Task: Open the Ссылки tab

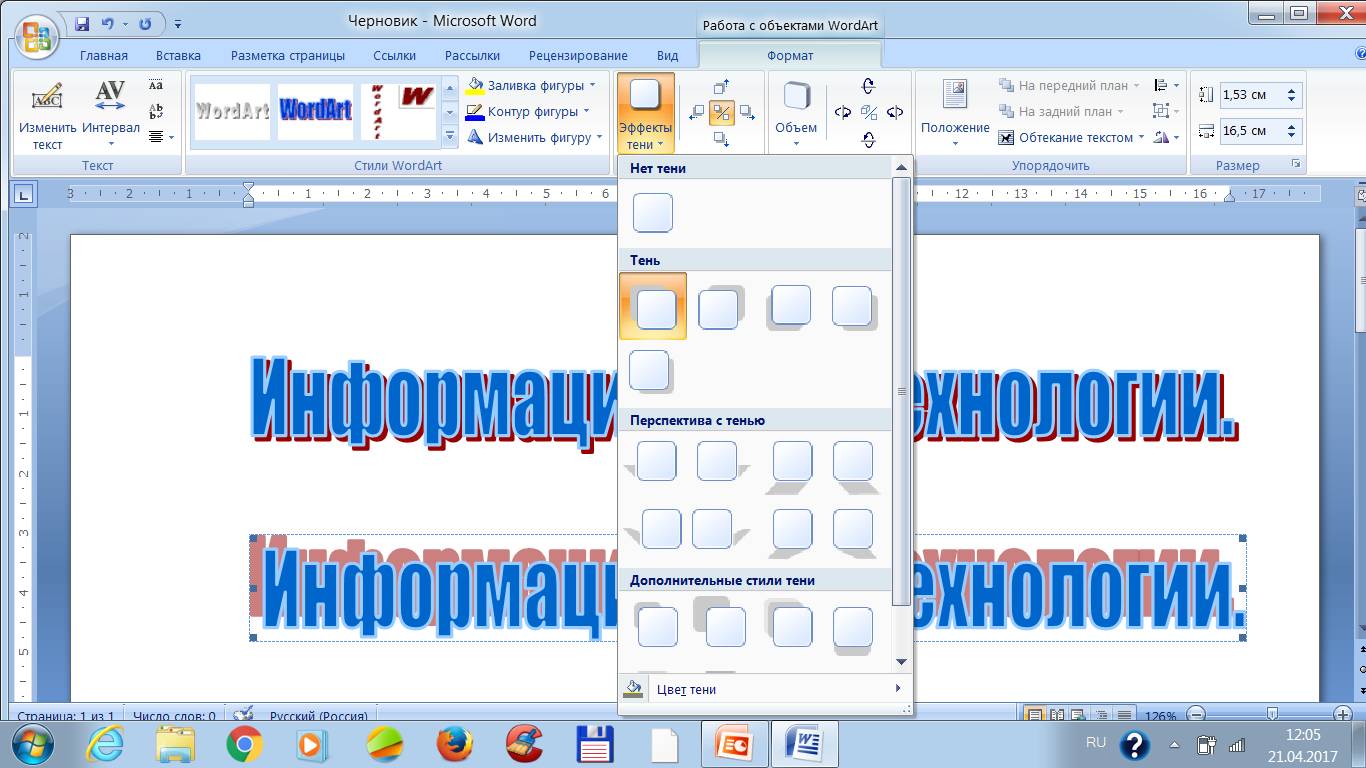Action: [x=395, y=55]
